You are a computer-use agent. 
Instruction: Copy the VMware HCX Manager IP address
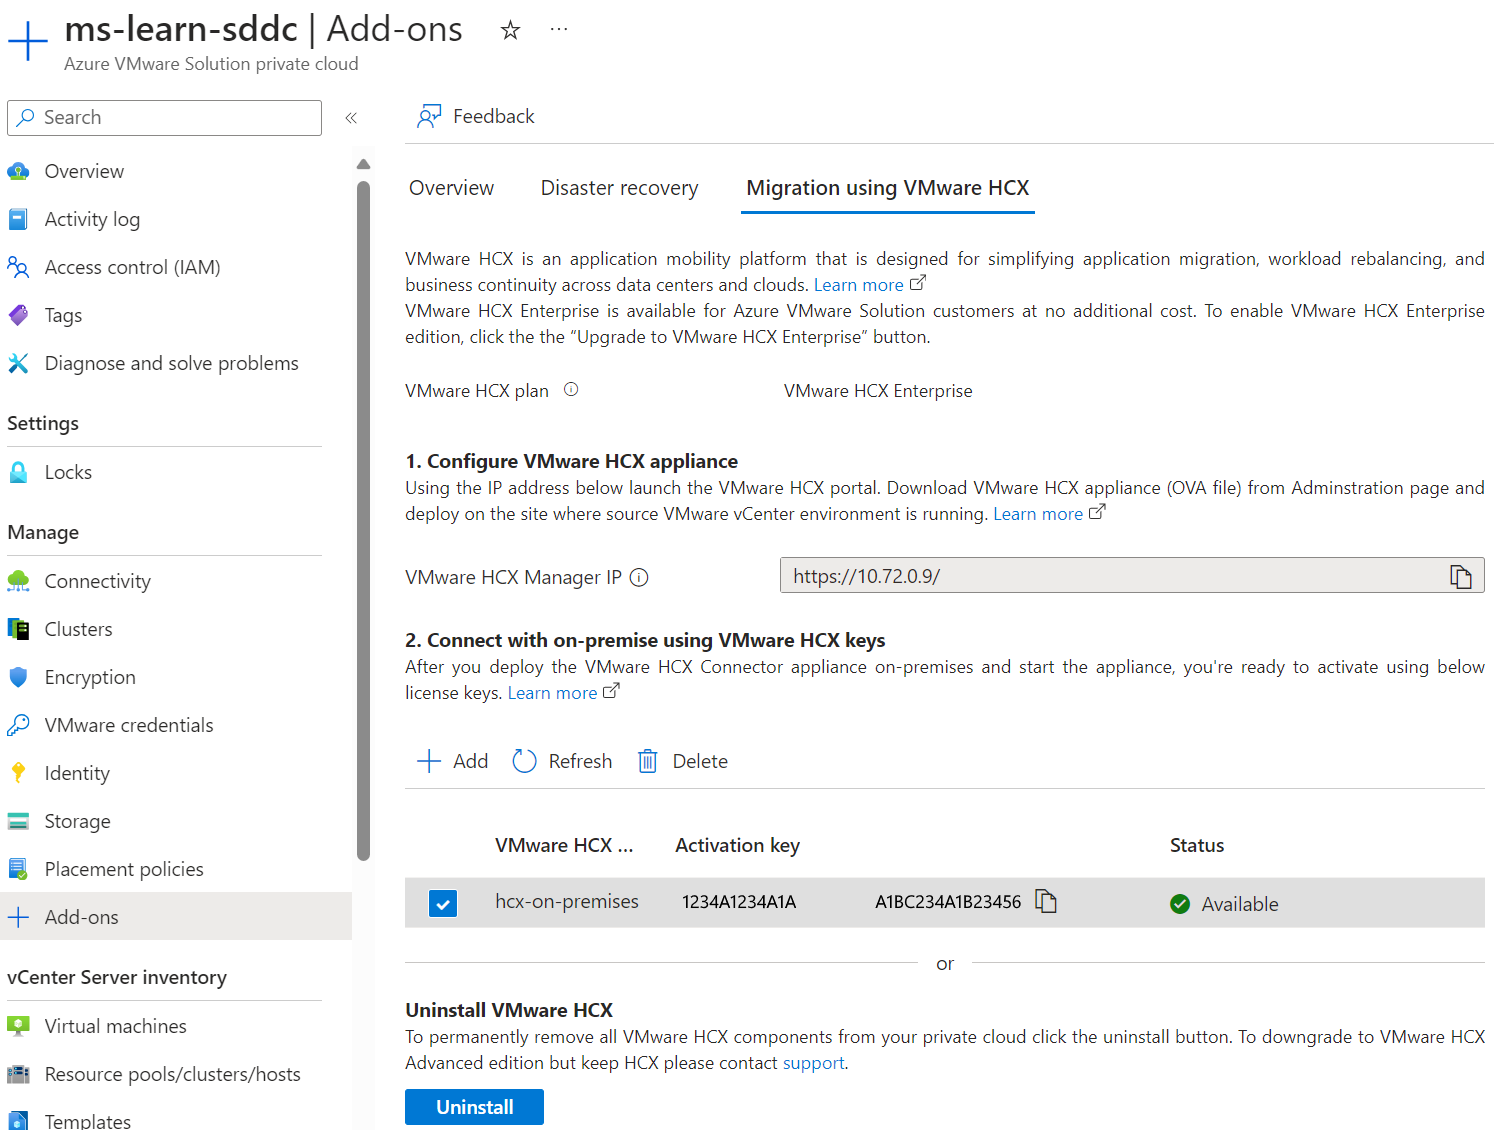point(1461,576)
